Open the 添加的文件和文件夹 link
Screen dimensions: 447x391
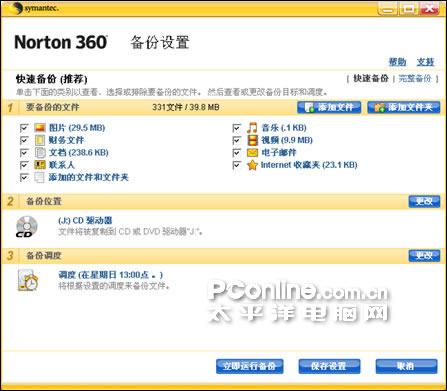tap(89, 177)
